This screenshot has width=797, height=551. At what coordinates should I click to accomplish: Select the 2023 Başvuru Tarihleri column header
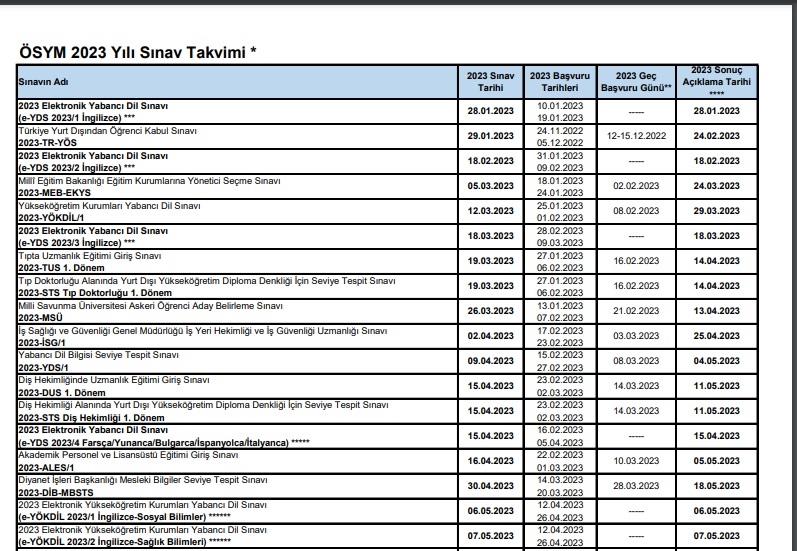pyautogui.click(x=559, y=82)
